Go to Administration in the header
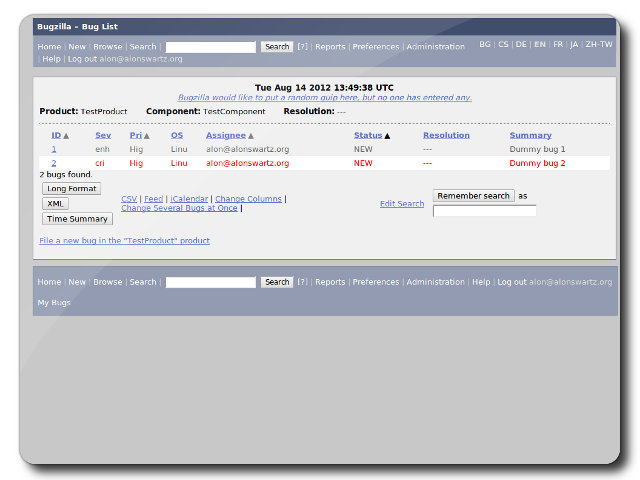Screen dimensions: 640x480 point(435,47)
